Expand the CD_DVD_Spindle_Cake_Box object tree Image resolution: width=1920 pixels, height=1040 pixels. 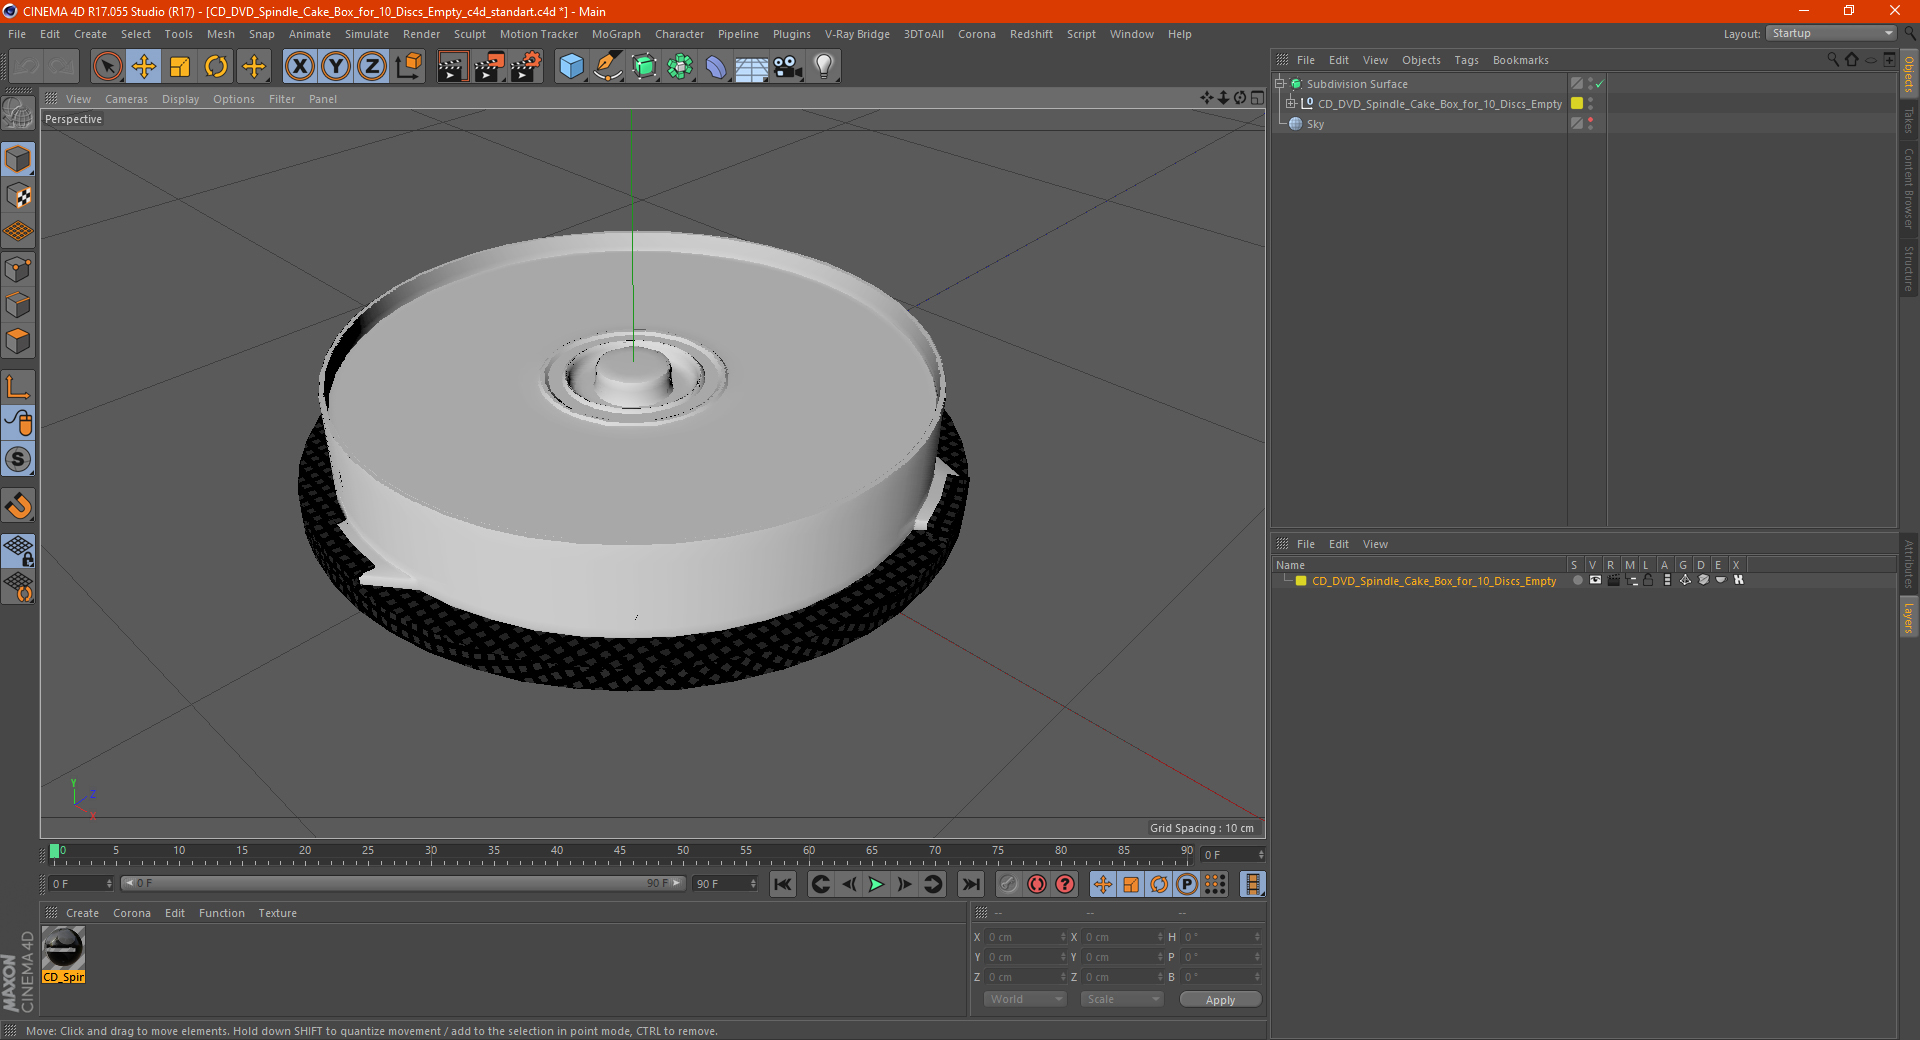coord(1291,104)
